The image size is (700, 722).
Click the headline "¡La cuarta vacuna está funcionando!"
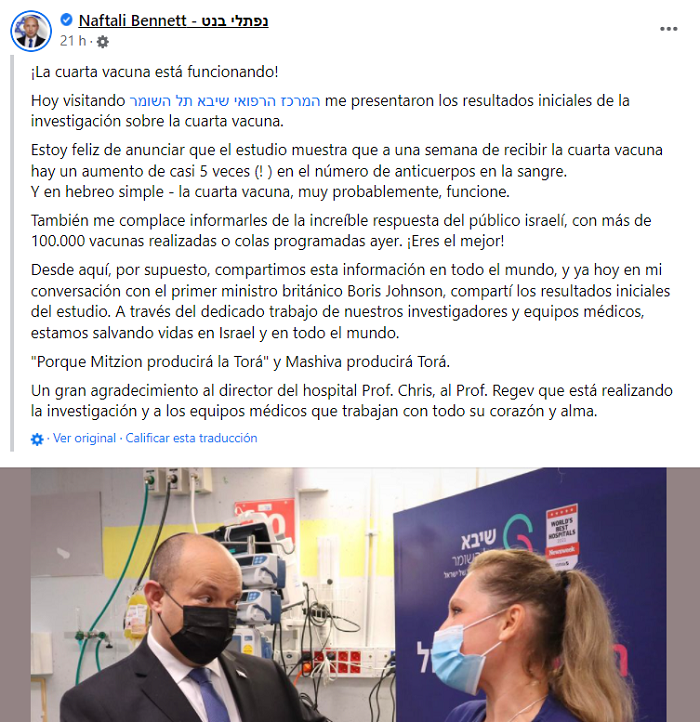point(154,72)
